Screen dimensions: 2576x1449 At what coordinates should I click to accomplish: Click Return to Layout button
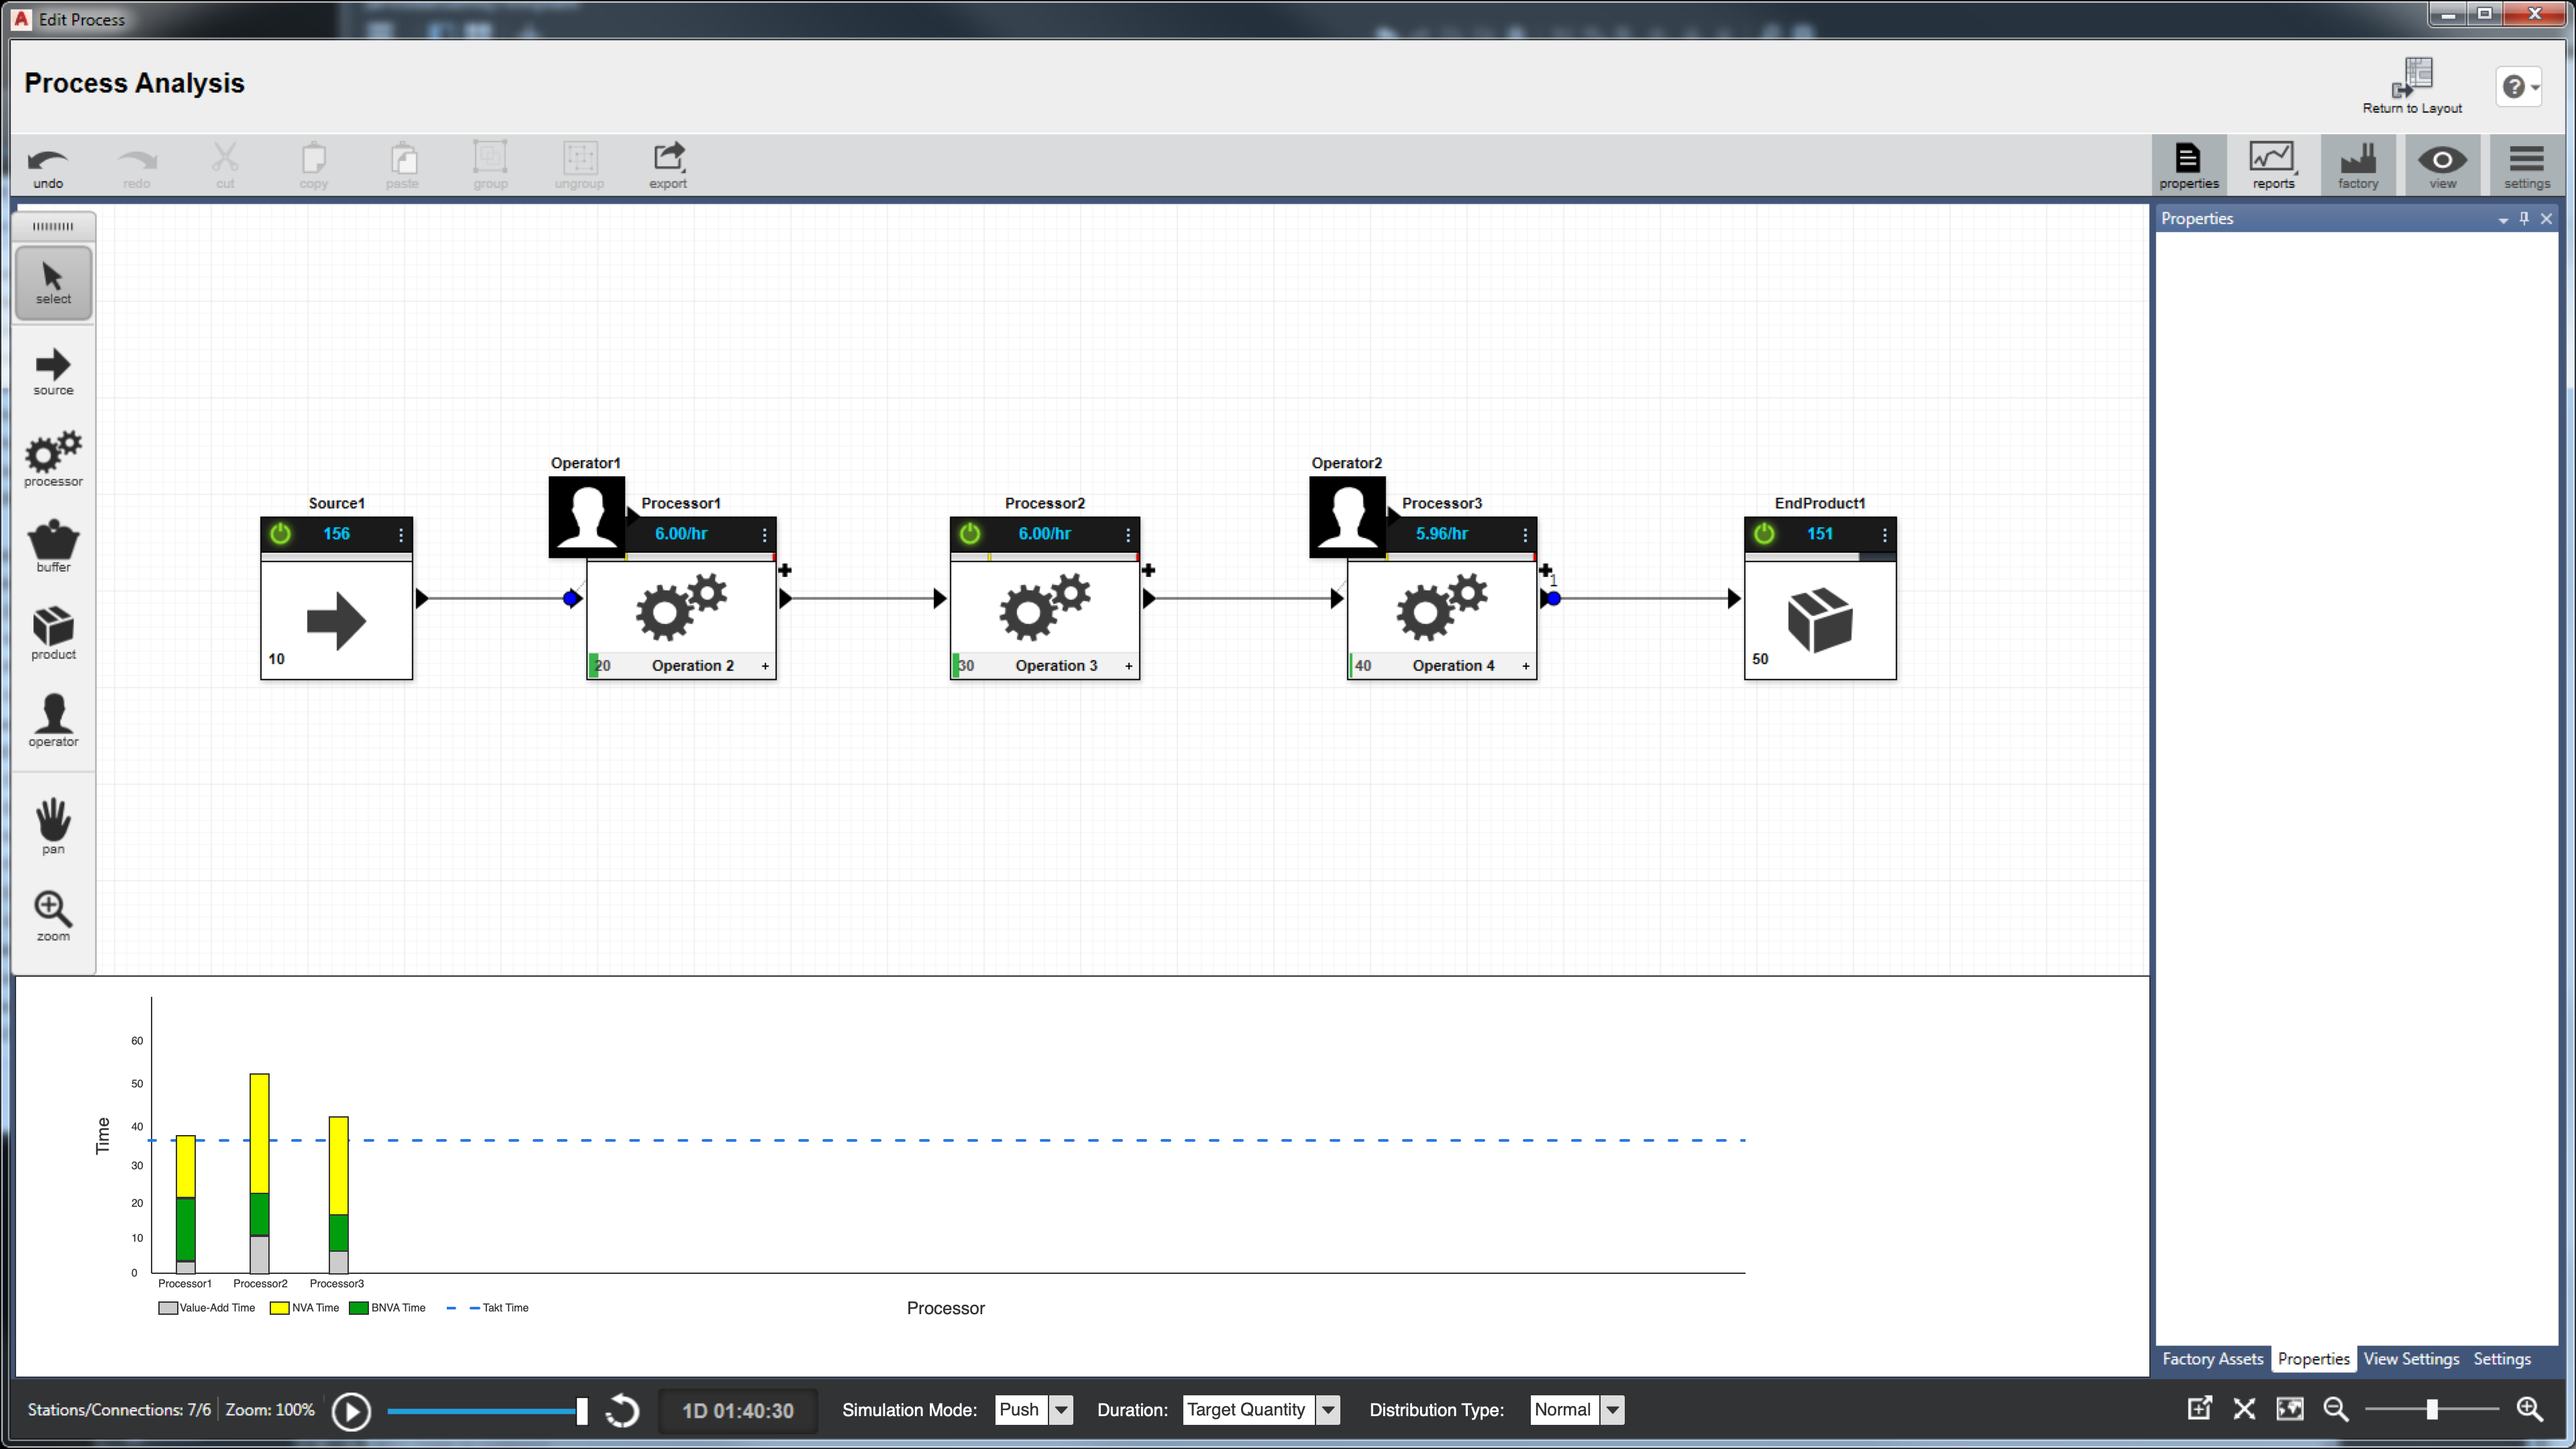tap(2412, 87)
